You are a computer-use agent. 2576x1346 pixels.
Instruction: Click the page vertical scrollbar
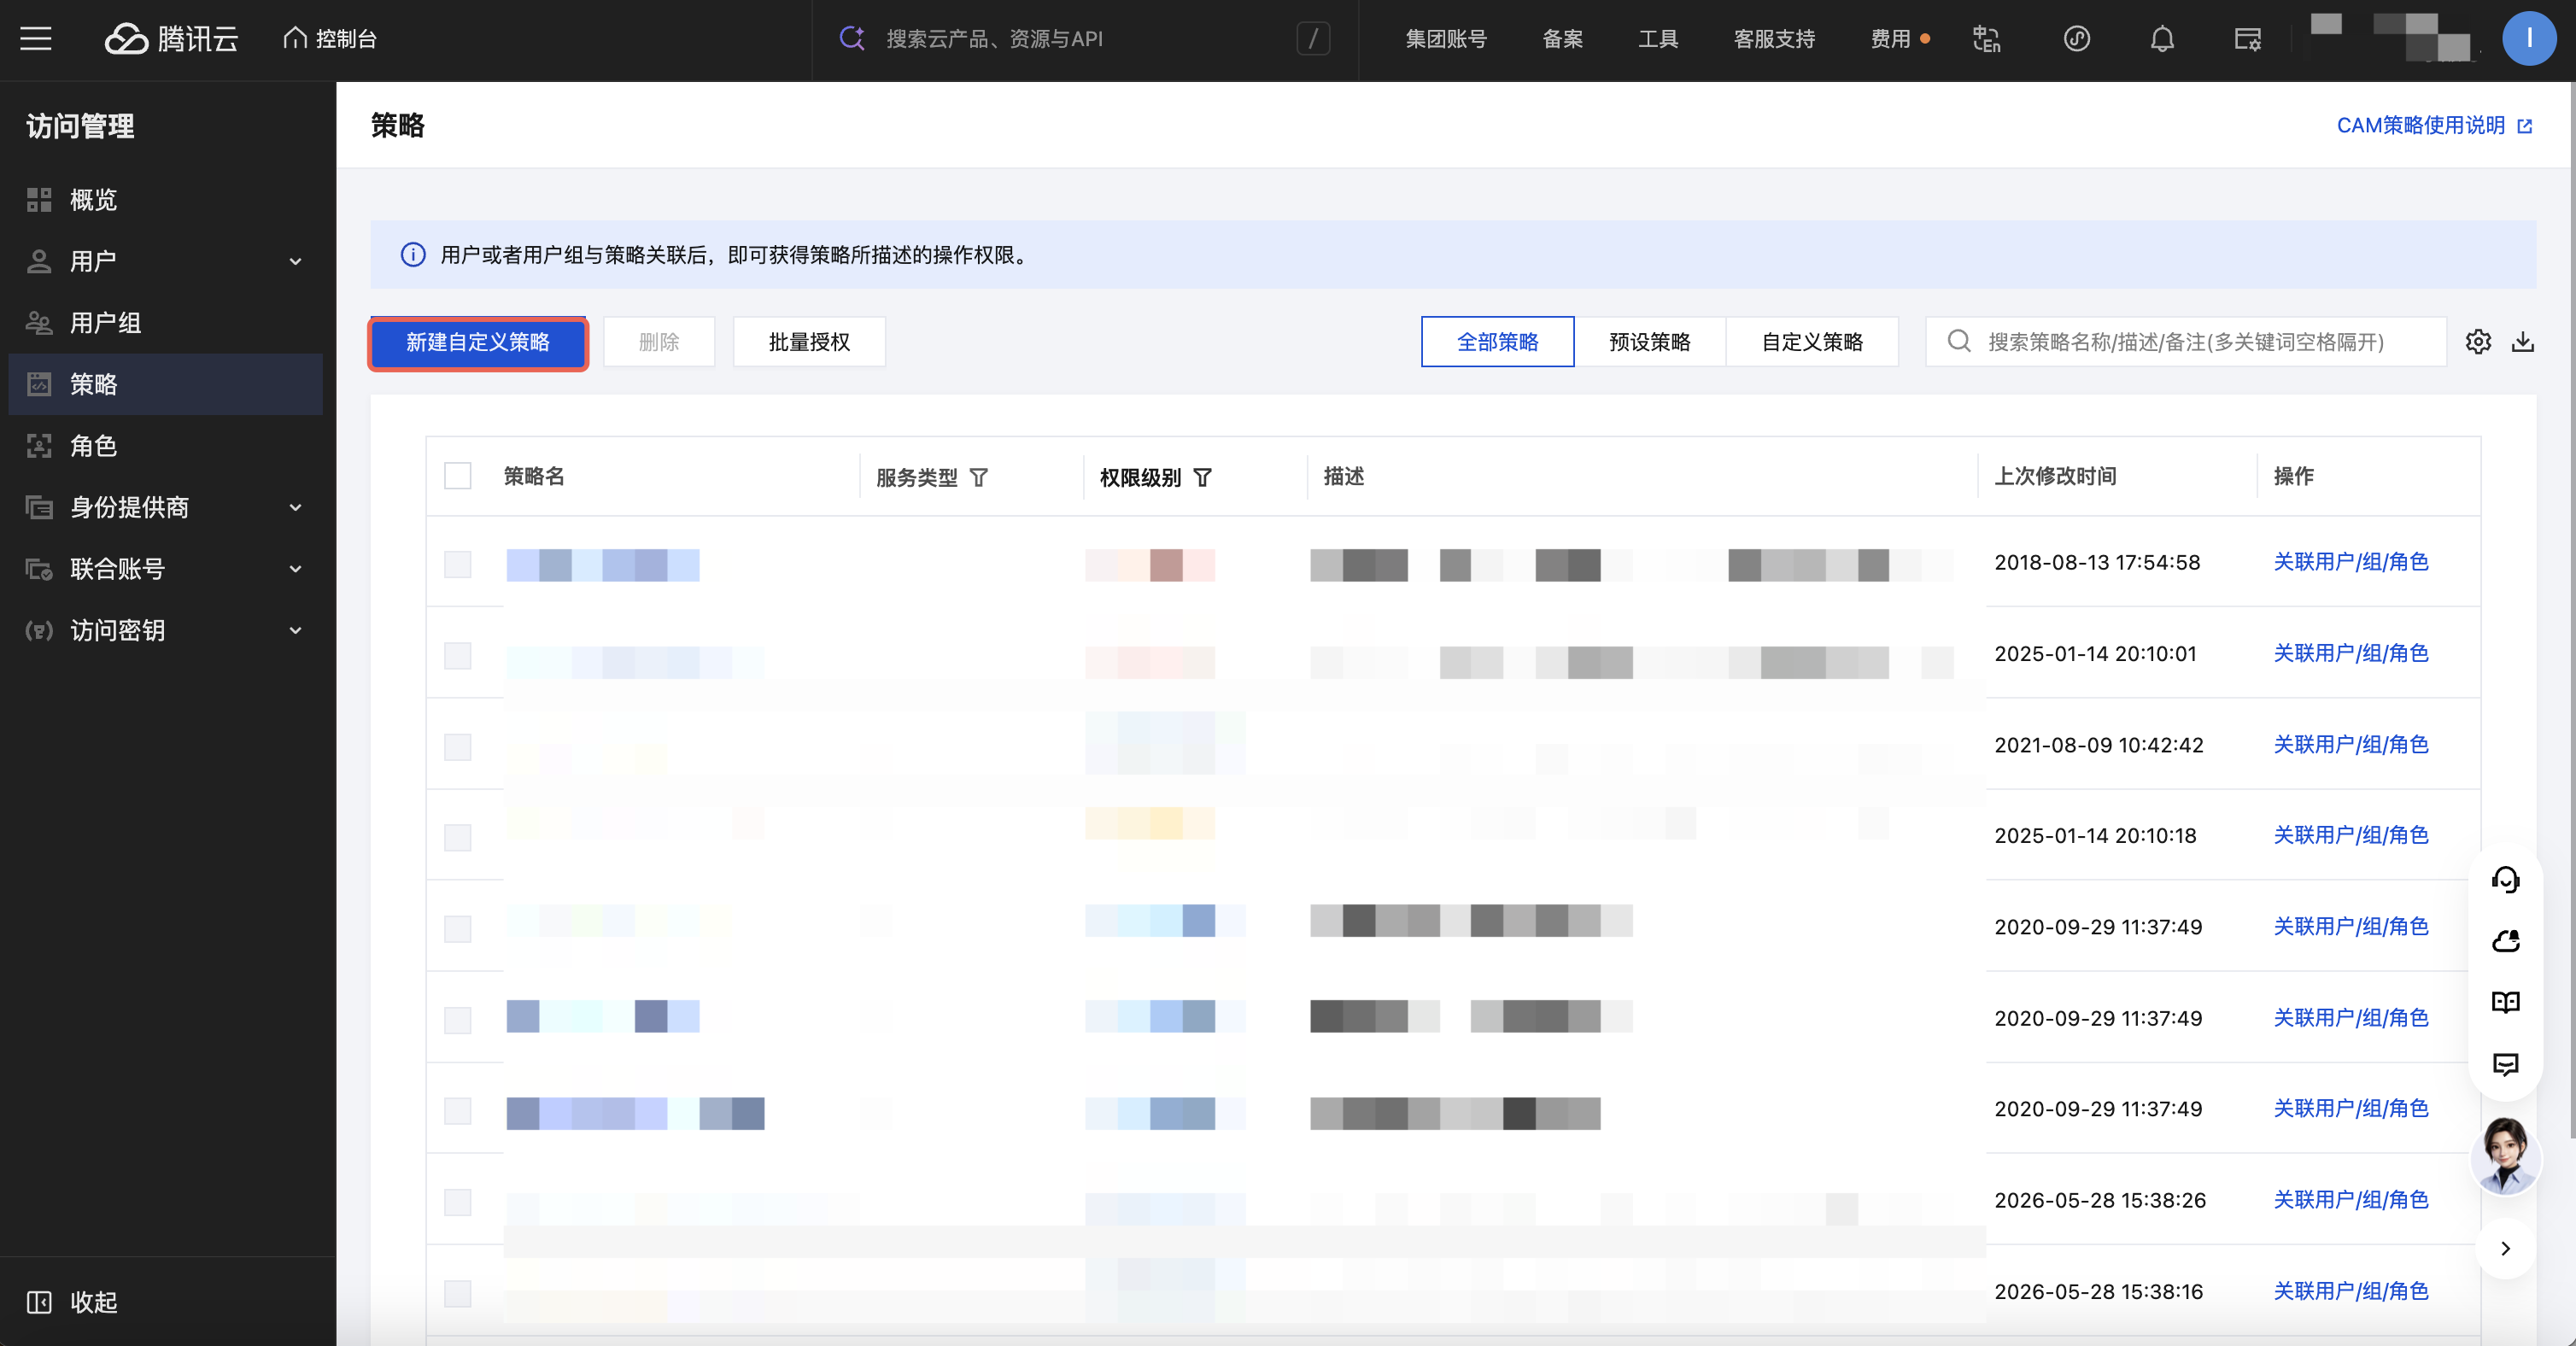pos(2571,610)
